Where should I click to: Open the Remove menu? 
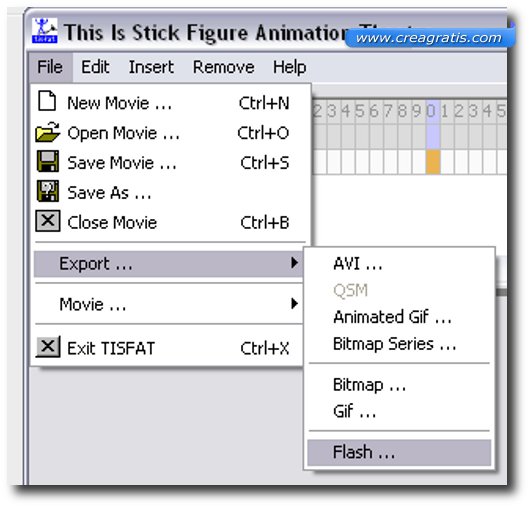tap(223, 67)
